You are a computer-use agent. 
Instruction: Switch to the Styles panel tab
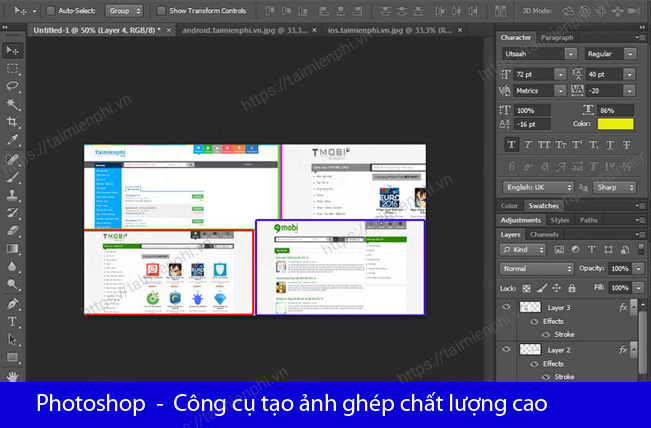[560, 220]
